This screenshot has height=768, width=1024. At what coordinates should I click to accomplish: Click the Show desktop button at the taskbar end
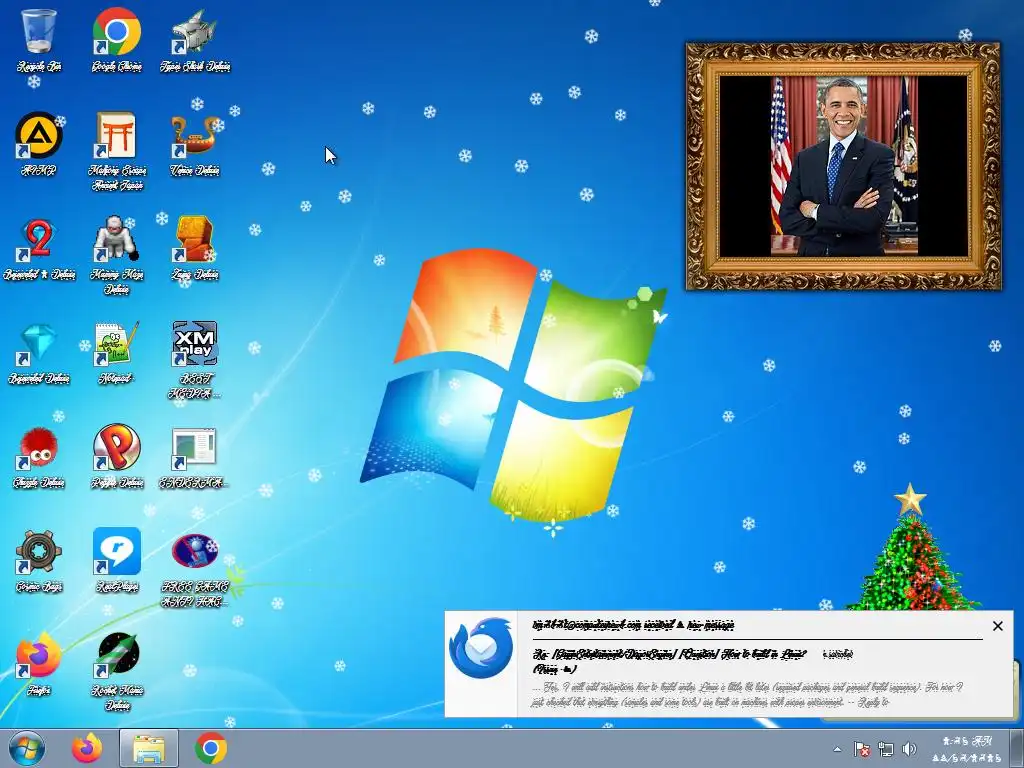click(1017, 748)
